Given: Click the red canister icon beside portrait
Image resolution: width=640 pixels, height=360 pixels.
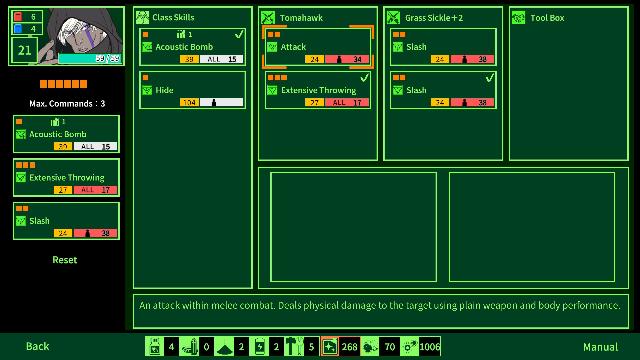Looking at the screenshot, I should click(18, 16).
